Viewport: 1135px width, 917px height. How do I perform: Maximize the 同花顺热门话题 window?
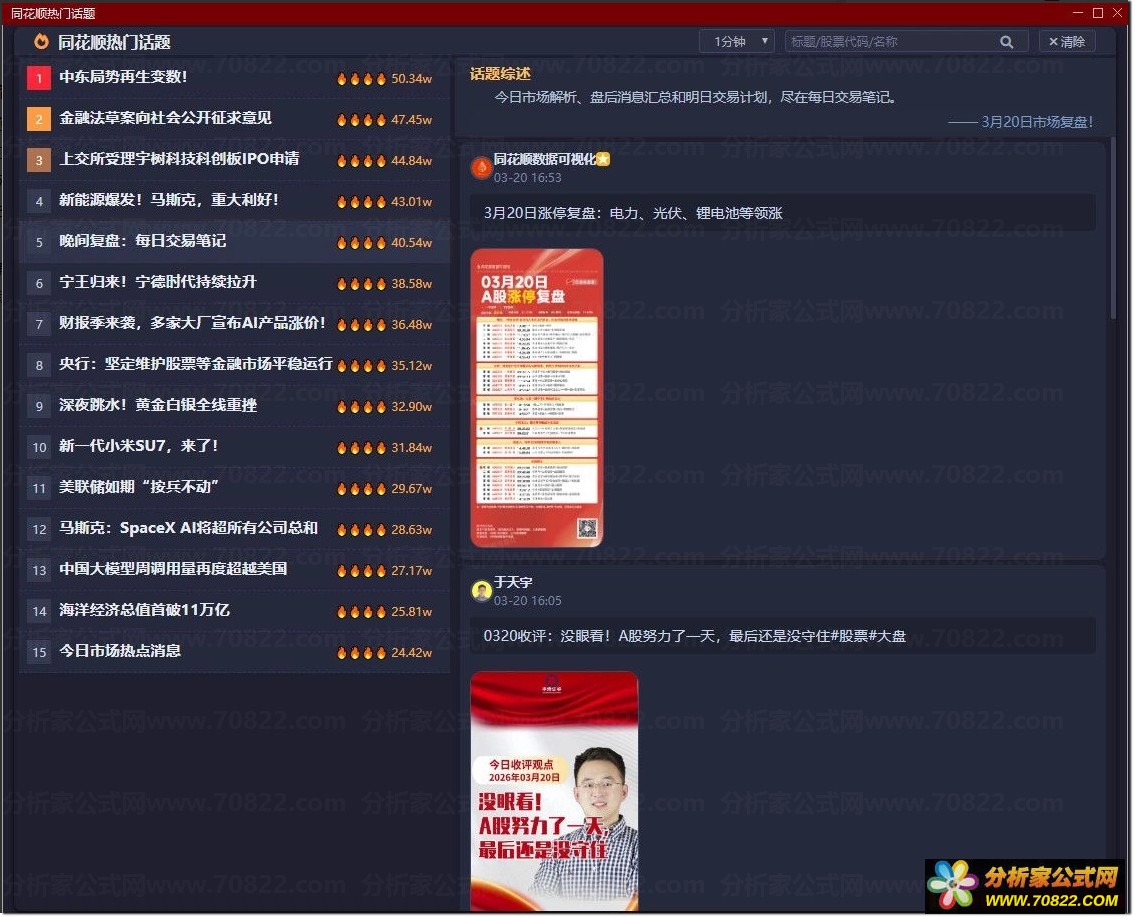click(1100, 12)
